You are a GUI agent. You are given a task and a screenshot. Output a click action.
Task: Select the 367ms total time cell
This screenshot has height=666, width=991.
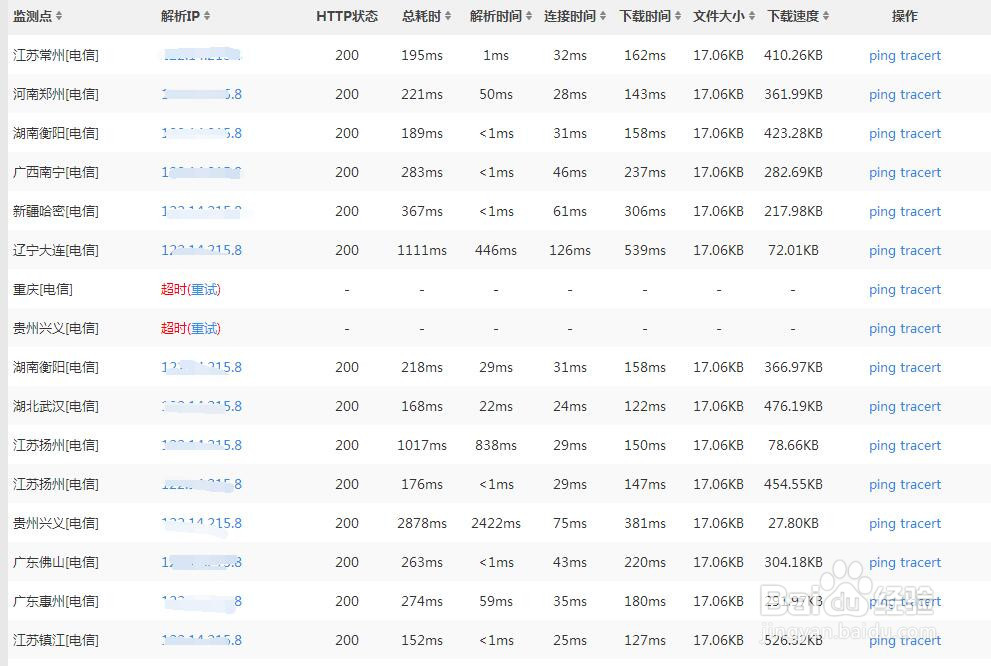(422, 211)
